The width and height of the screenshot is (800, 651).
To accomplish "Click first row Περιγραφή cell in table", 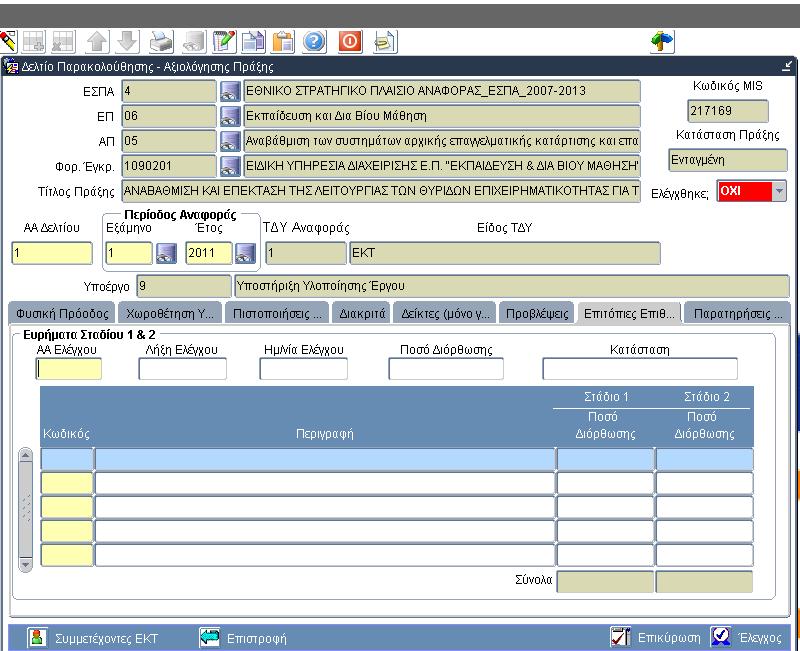I will tap(325, 459).
